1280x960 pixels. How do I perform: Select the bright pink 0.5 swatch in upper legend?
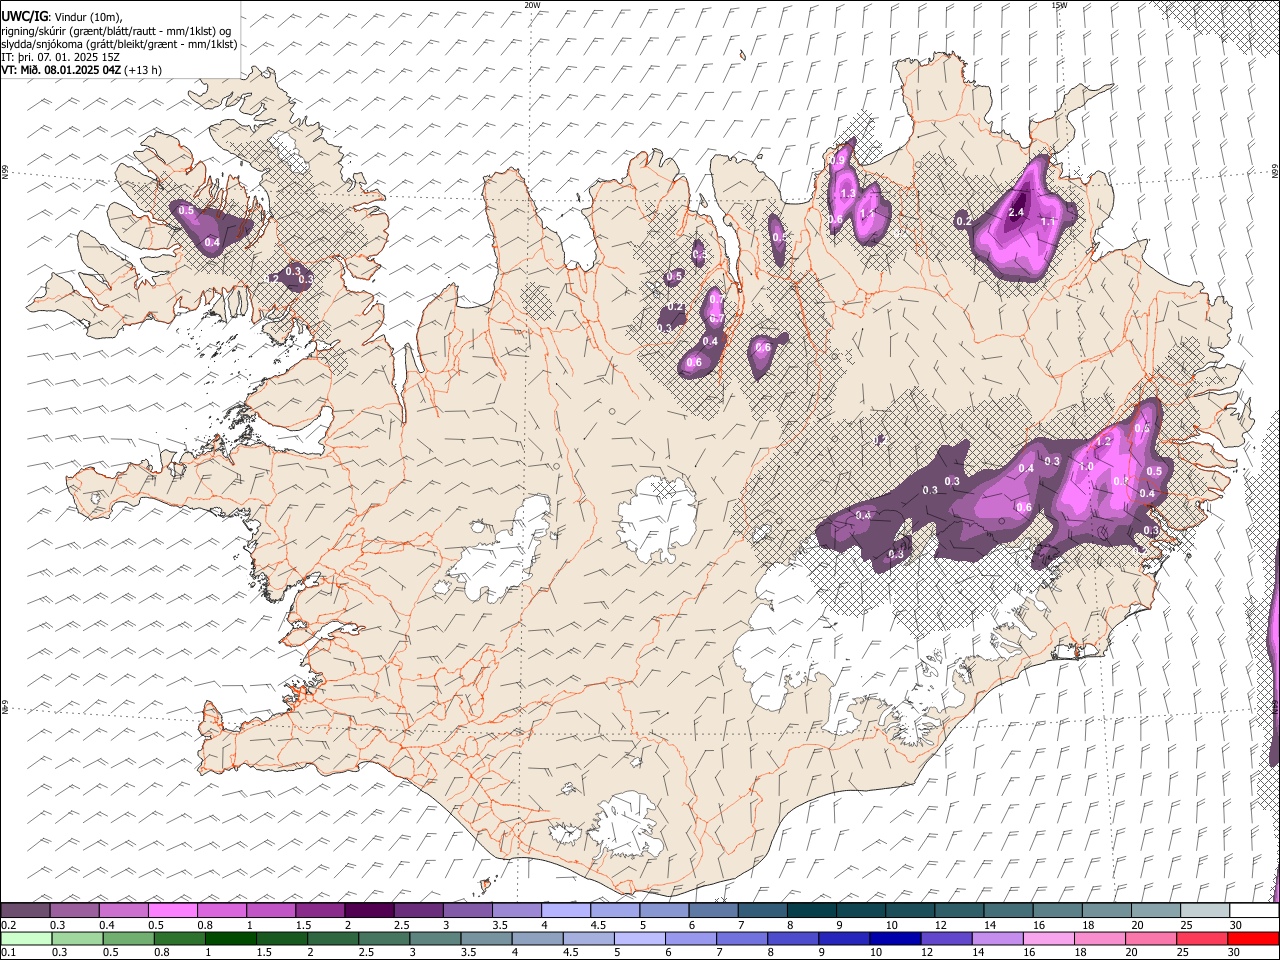(x=173, y=910)
